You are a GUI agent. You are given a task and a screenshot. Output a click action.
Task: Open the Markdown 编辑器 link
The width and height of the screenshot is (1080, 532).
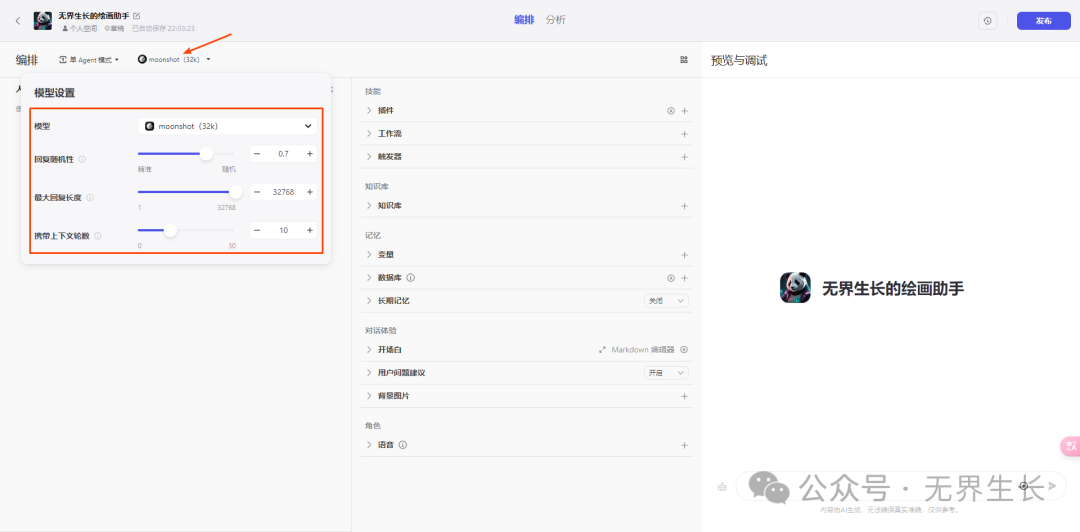[637, 349]
